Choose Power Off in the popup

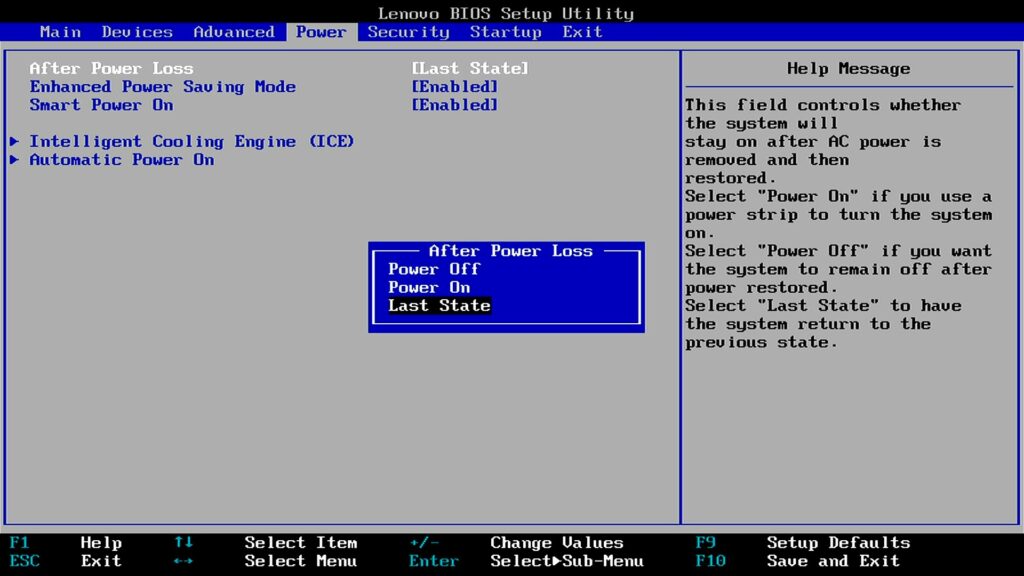coord(434,269)
